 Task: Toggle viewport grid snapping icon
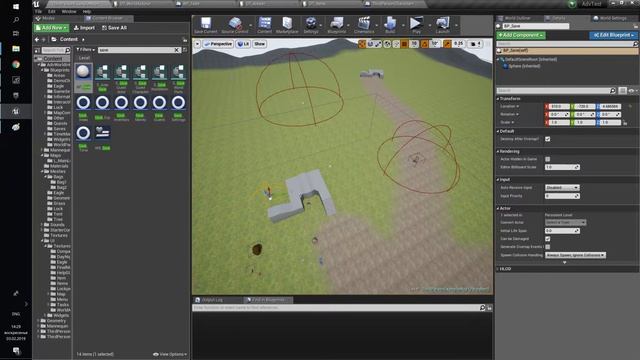point(404,44)
